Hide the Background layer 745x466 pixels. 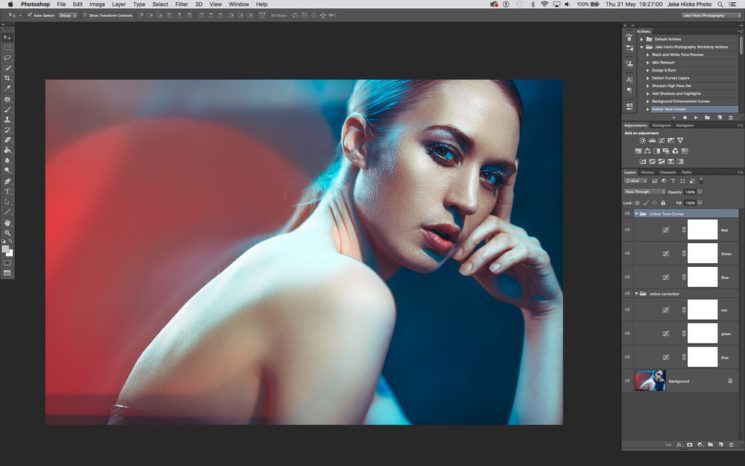pyautogui.click(x=627, y=381)
